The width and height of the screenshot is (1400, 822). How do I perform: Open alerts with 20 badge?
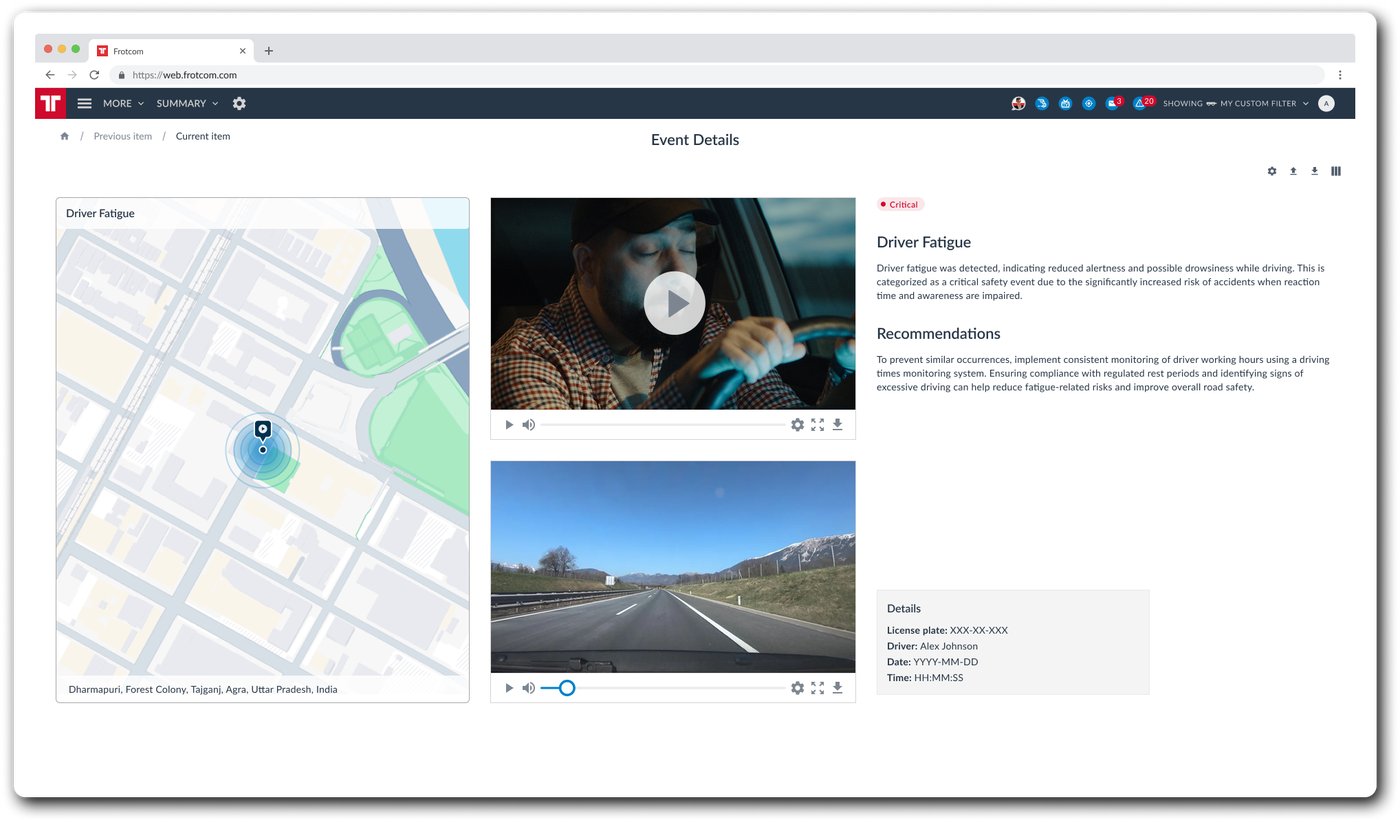(x=1143, y=103)
